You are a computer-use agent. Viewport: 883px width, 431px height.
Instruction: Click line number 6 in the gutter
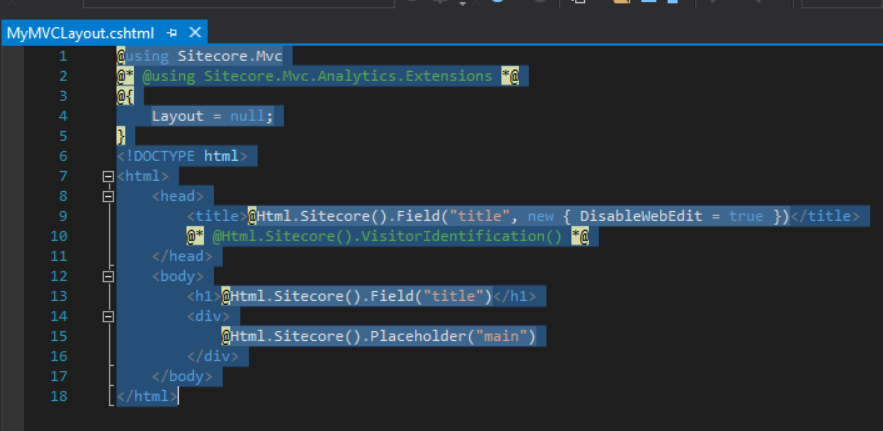point(62,156)
